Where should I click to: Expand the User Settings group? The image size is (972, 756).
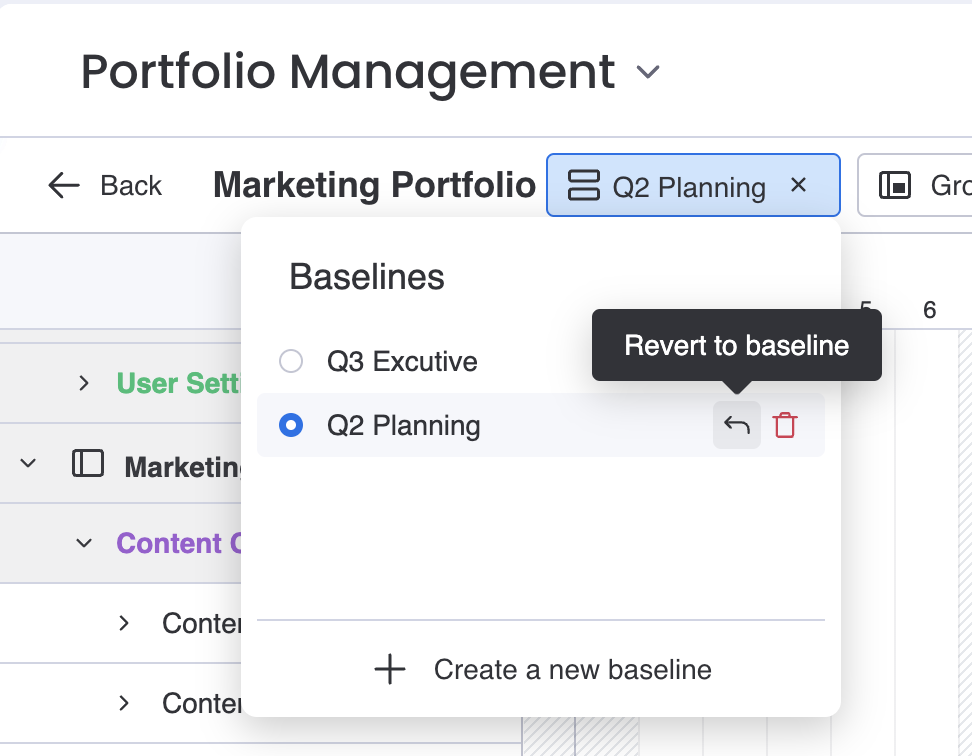84,383
